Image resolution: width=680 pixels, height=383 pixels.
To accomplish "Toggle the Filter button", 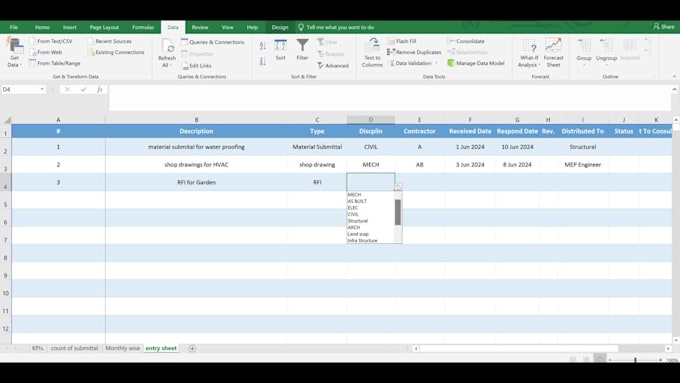I will coord(302,49).
